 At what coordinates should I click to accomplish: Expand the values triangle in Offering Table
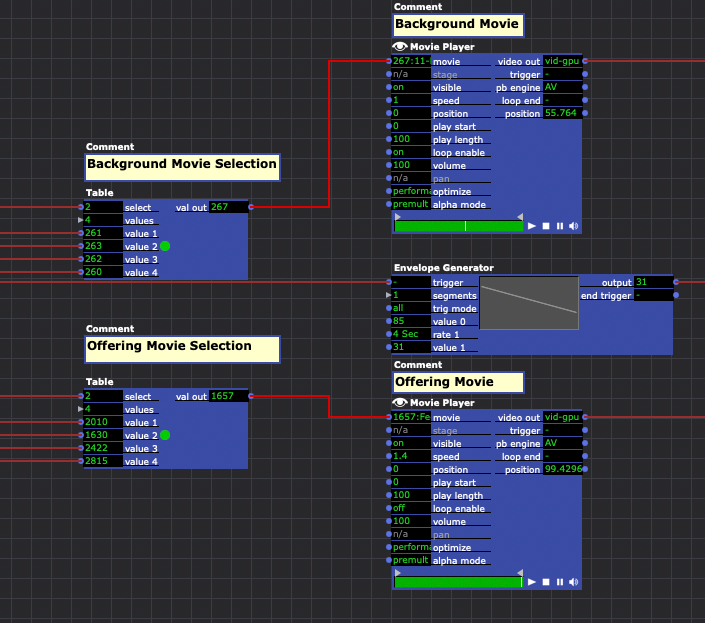coord(81,409)
